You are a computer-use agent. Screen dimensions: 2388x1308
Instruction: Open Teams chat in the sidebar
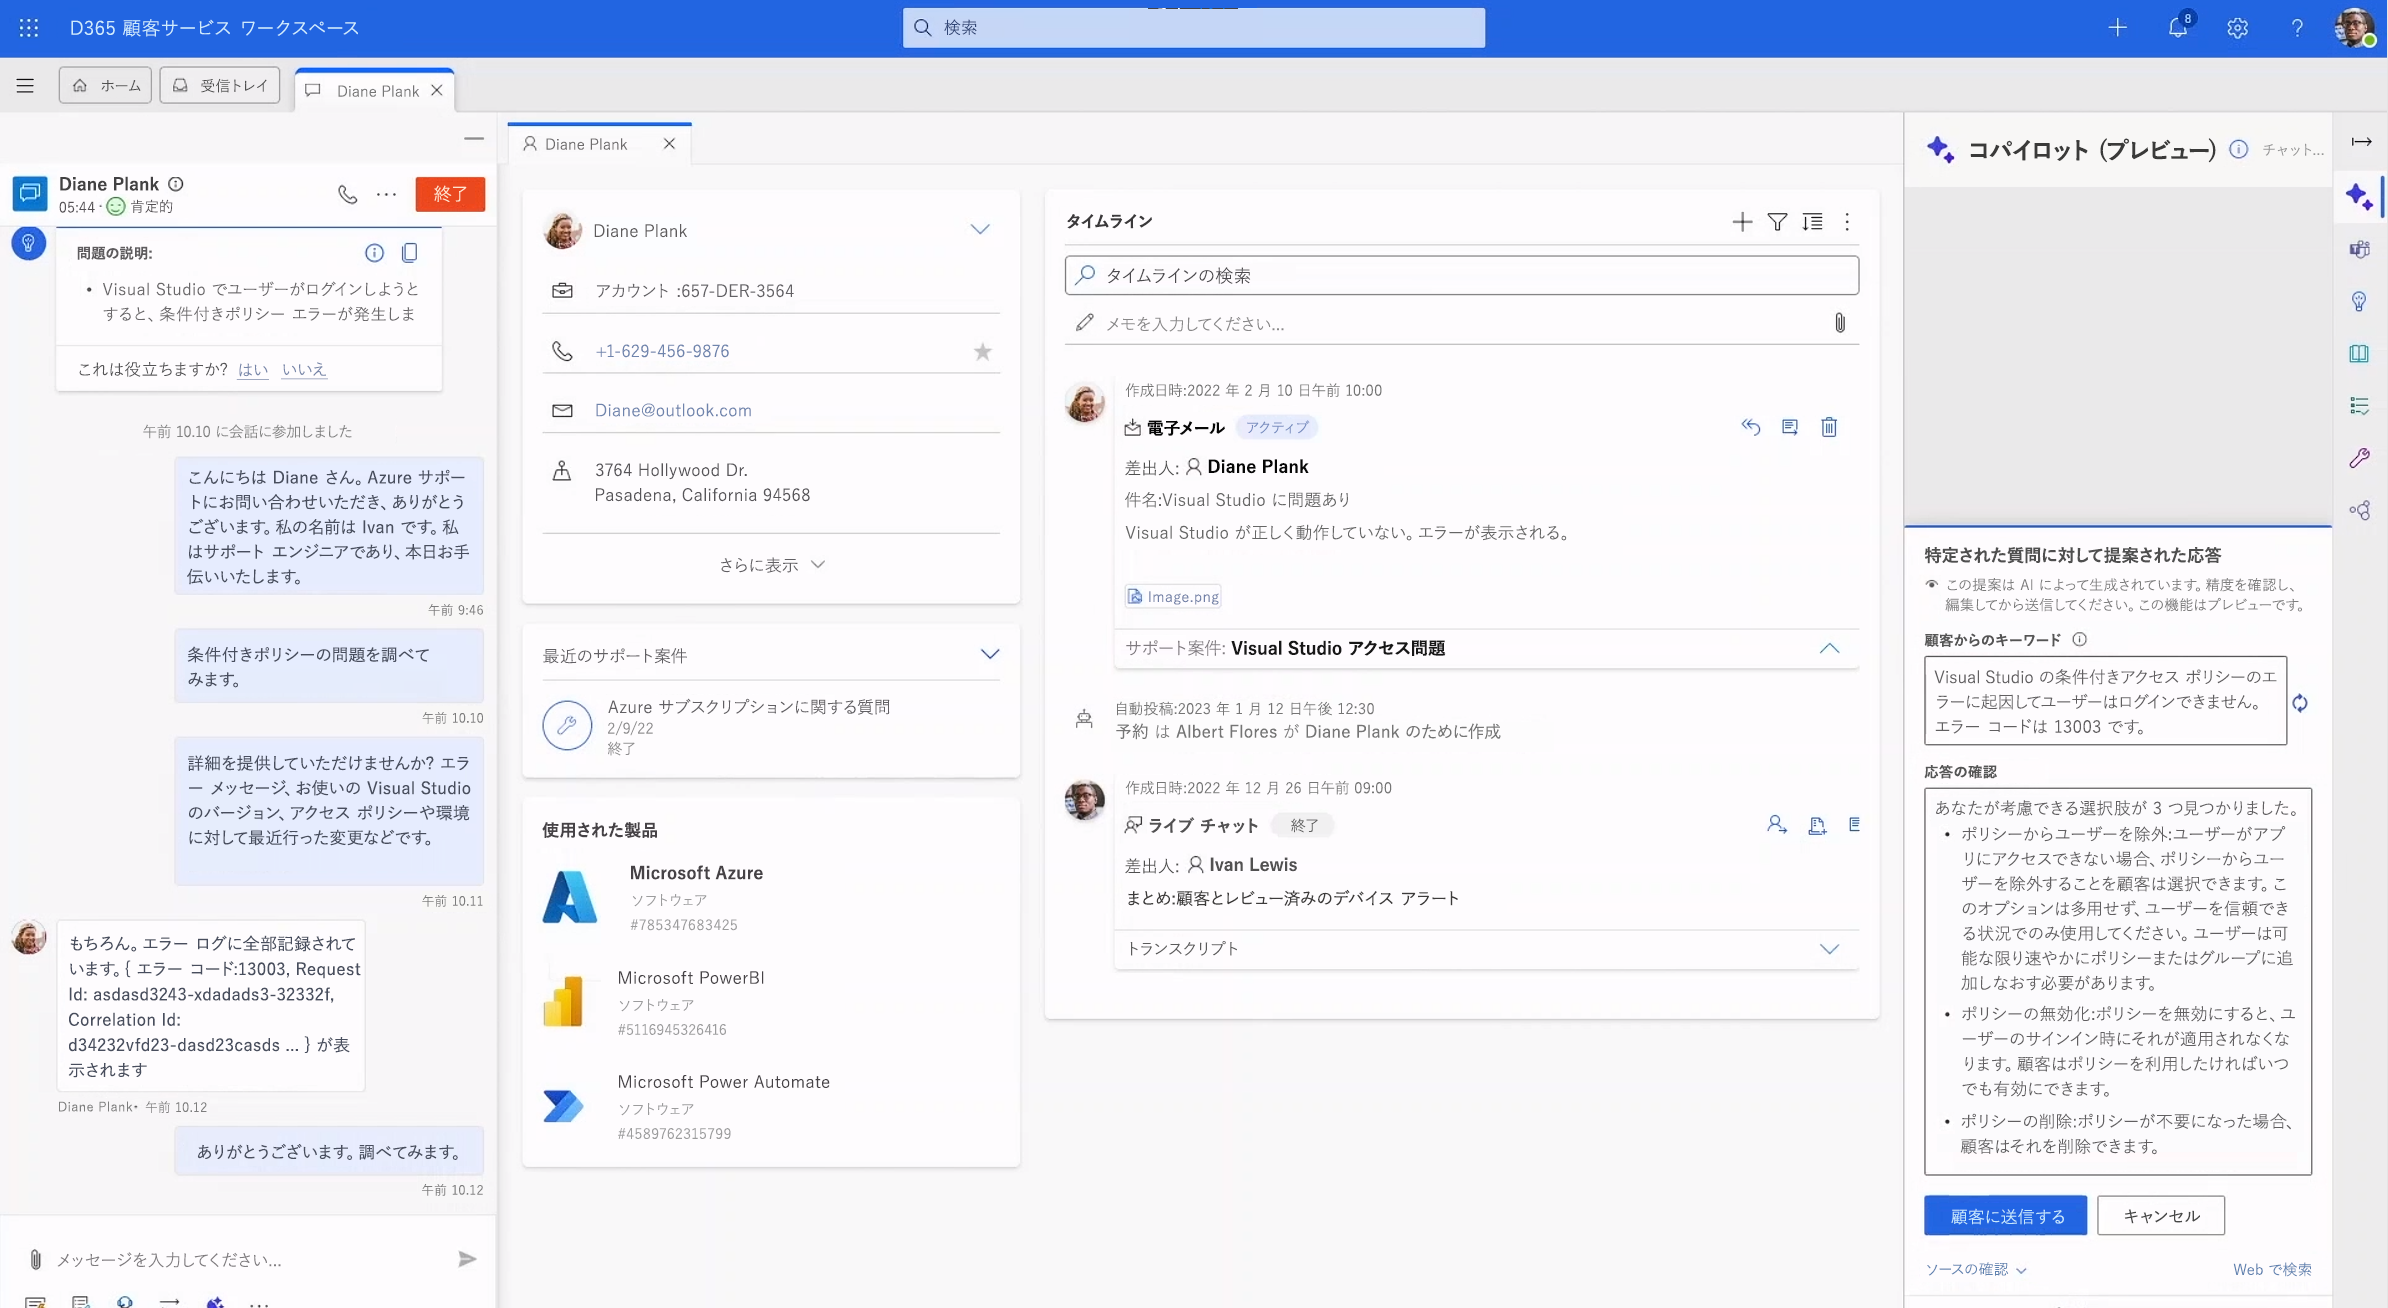click(x=2359, y=249)
